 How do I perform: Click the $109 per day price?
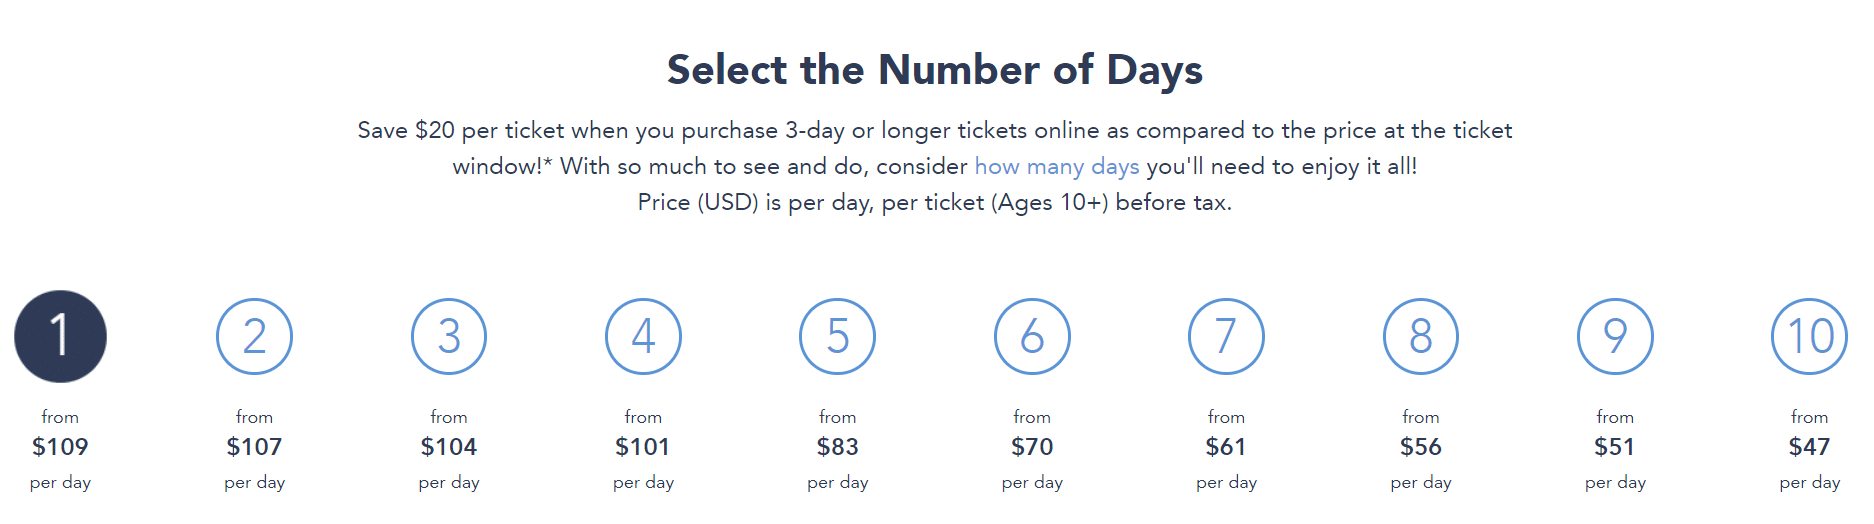(x=60, y=447)
